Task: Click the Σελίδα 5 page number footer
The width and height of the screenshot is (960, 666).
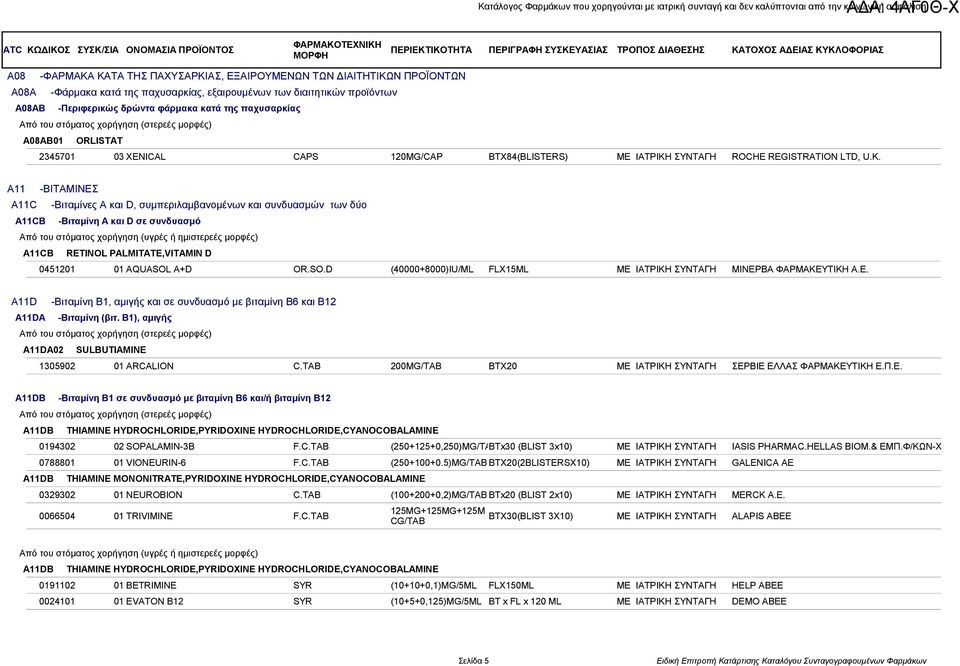Action: 474,661
